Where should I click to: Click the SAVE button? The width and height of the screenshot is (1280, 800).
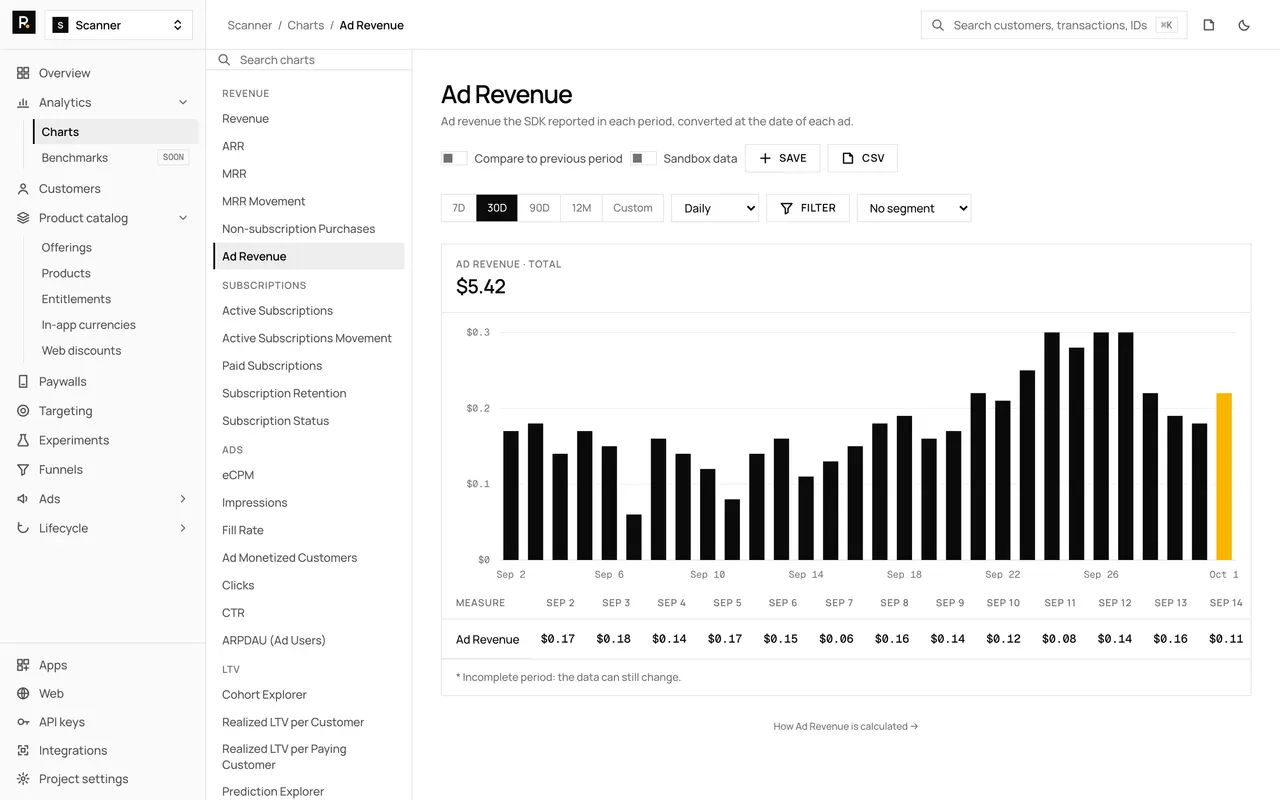(x=783, y=158)
